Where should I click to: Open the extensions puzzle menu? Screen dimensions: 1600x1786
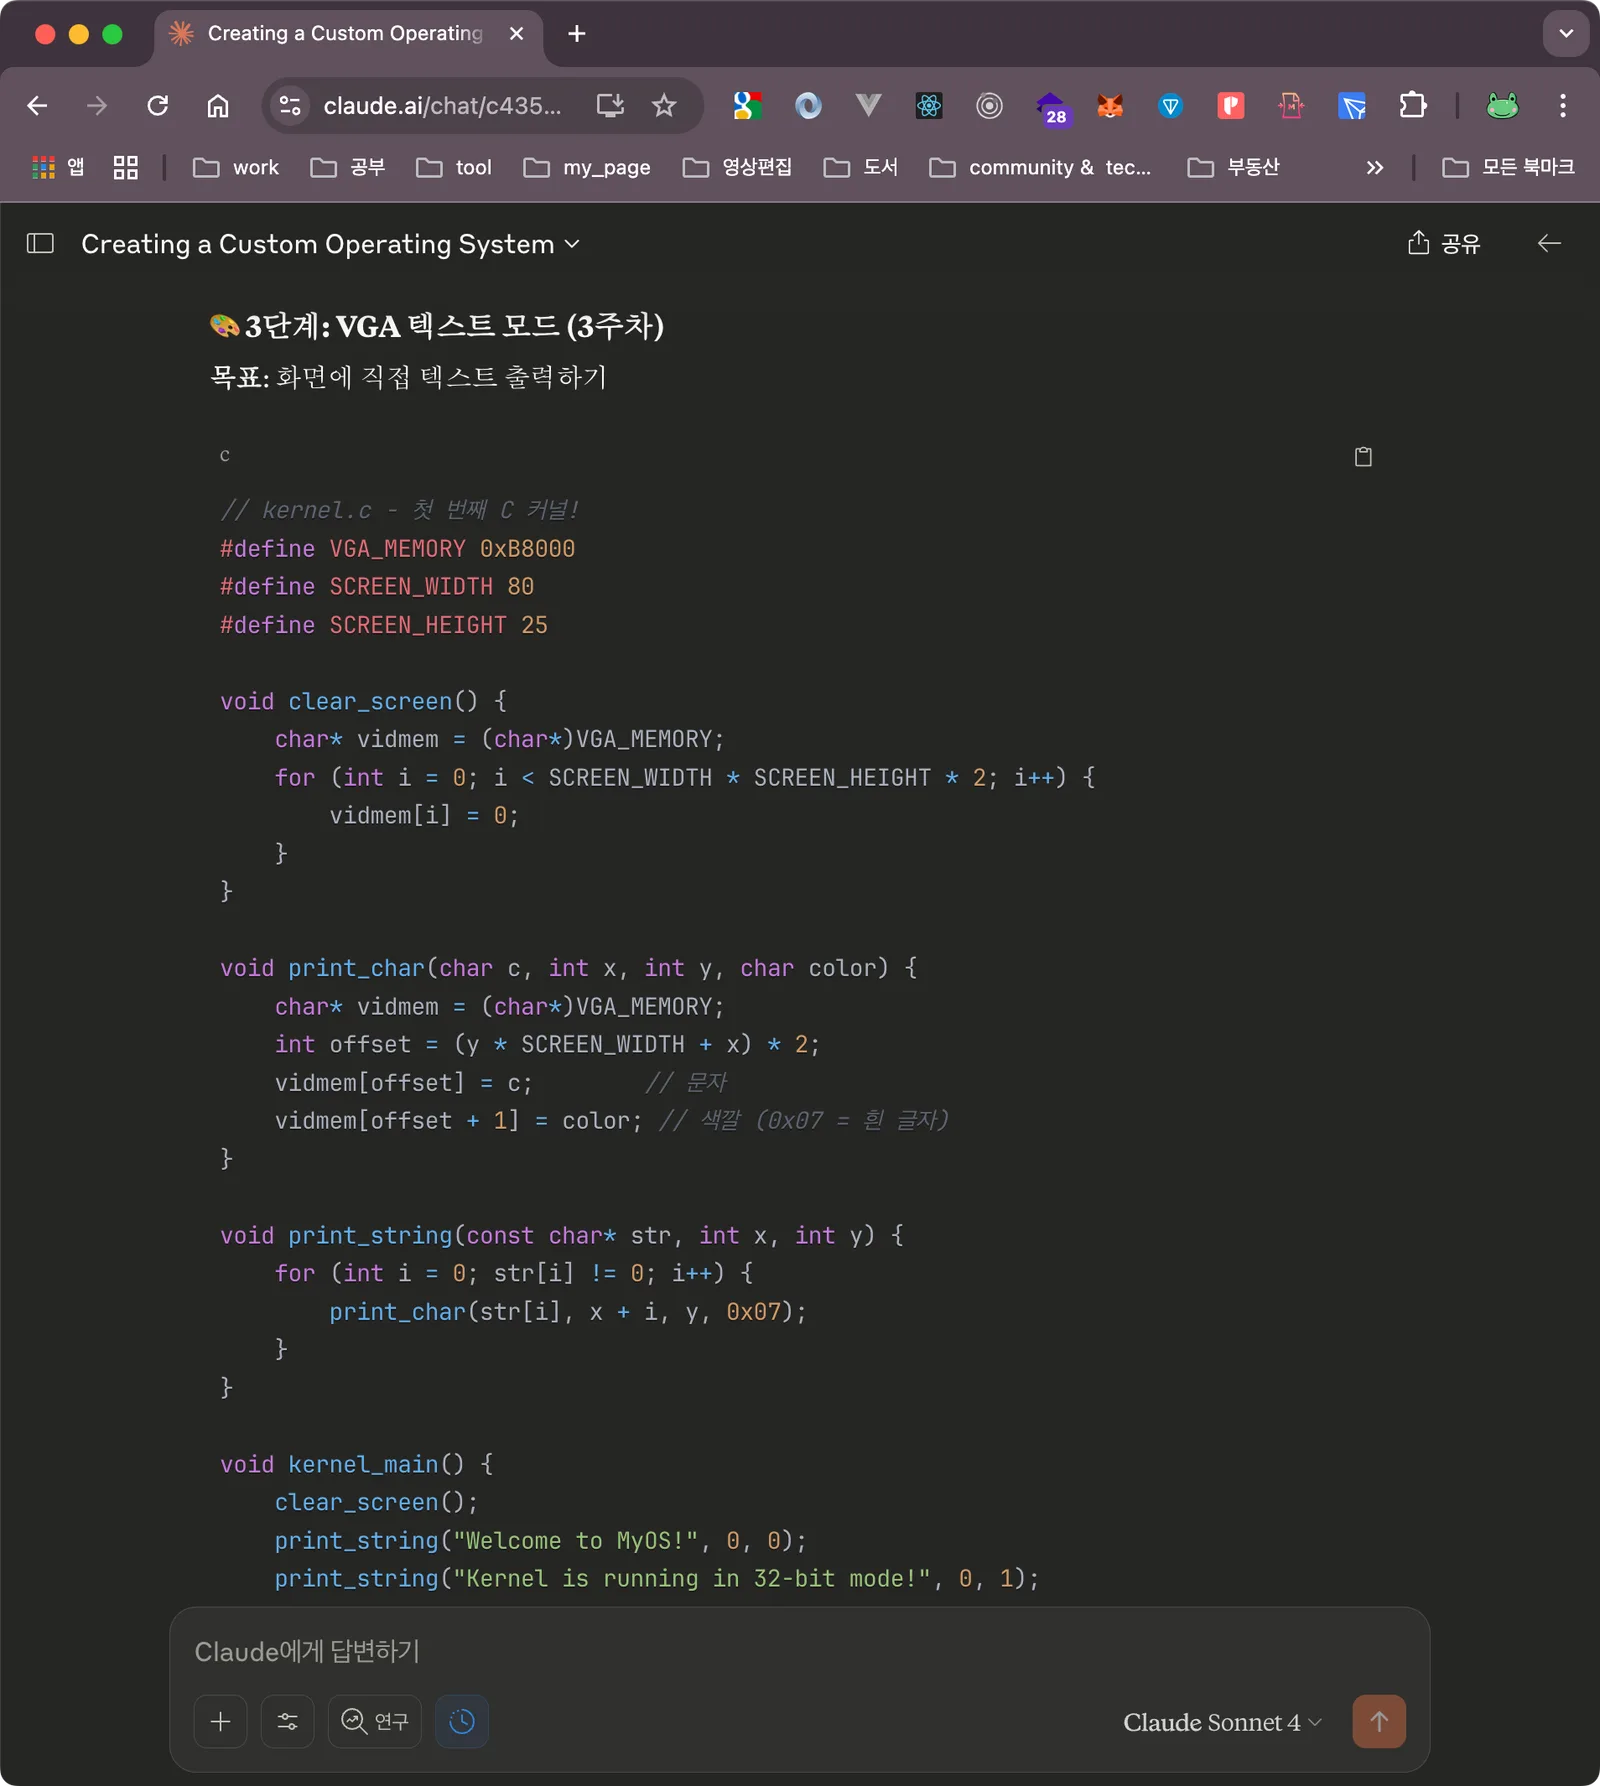1413,105
